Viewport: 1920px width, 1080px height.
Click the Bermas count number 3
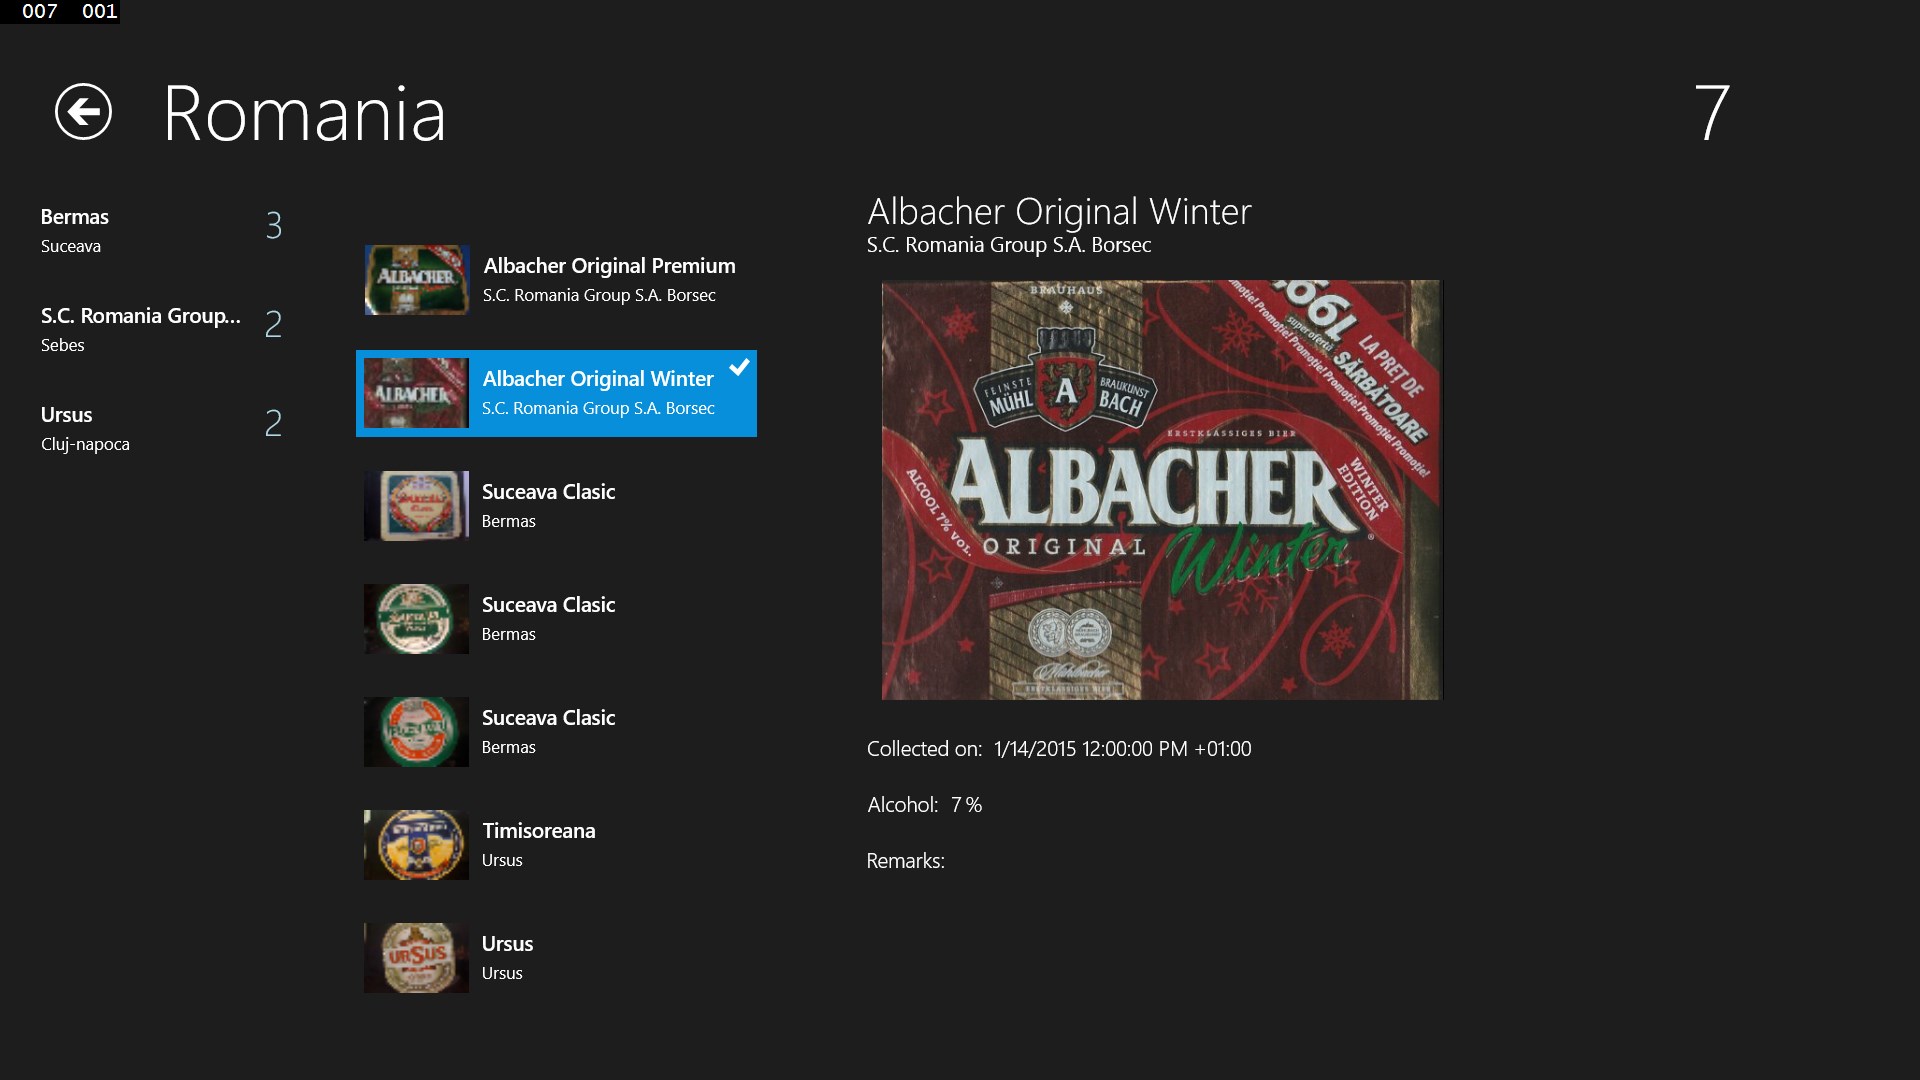[273, 226]
